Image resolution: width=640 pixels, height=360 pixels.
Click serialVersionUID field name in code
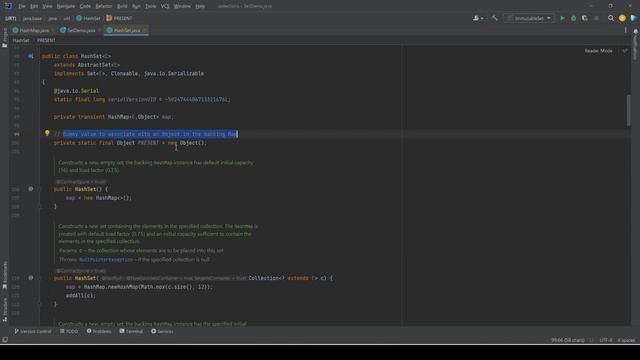pyautogui.click(x=132, y=100)
